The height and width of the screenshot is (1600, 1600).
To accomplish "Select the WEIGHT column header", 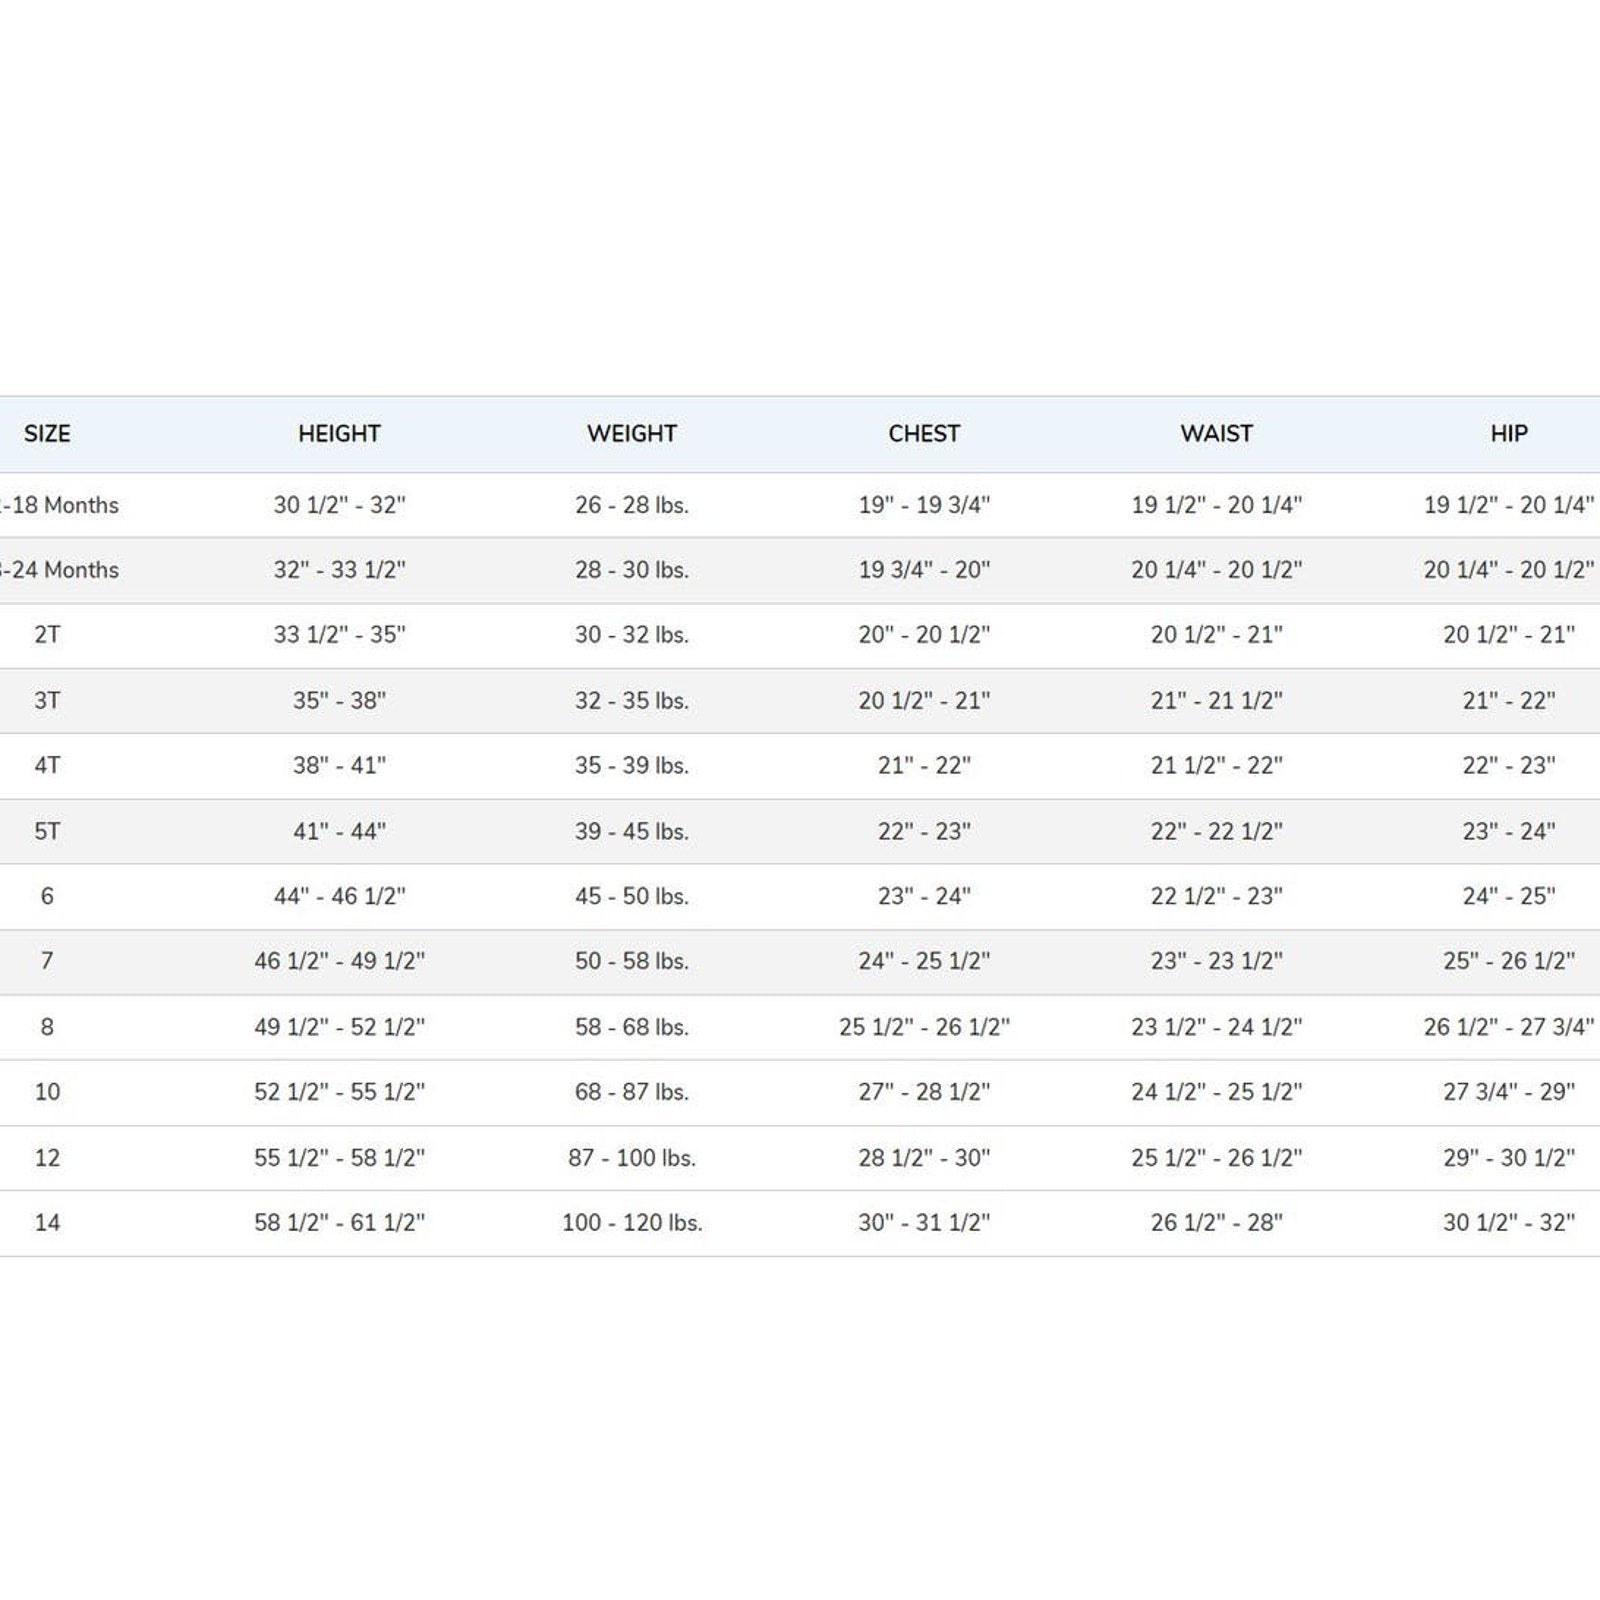I will 632,433.
